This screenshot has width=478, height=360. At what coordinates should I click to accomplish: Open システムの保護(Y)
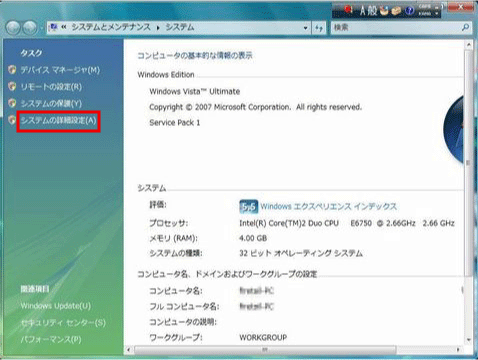tap(51, 103)
